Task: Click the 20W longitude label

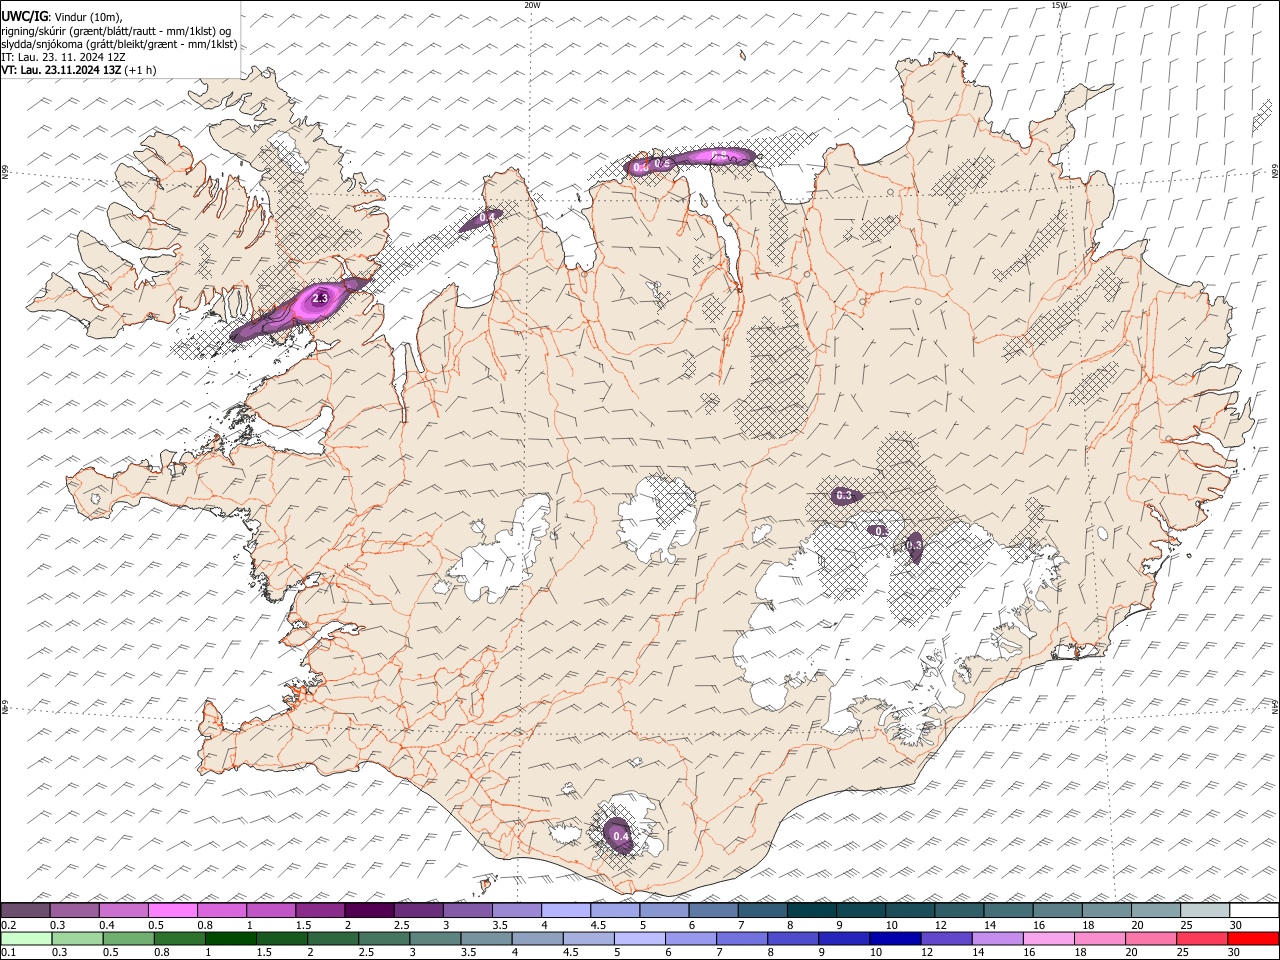Action: coord(532,5)
